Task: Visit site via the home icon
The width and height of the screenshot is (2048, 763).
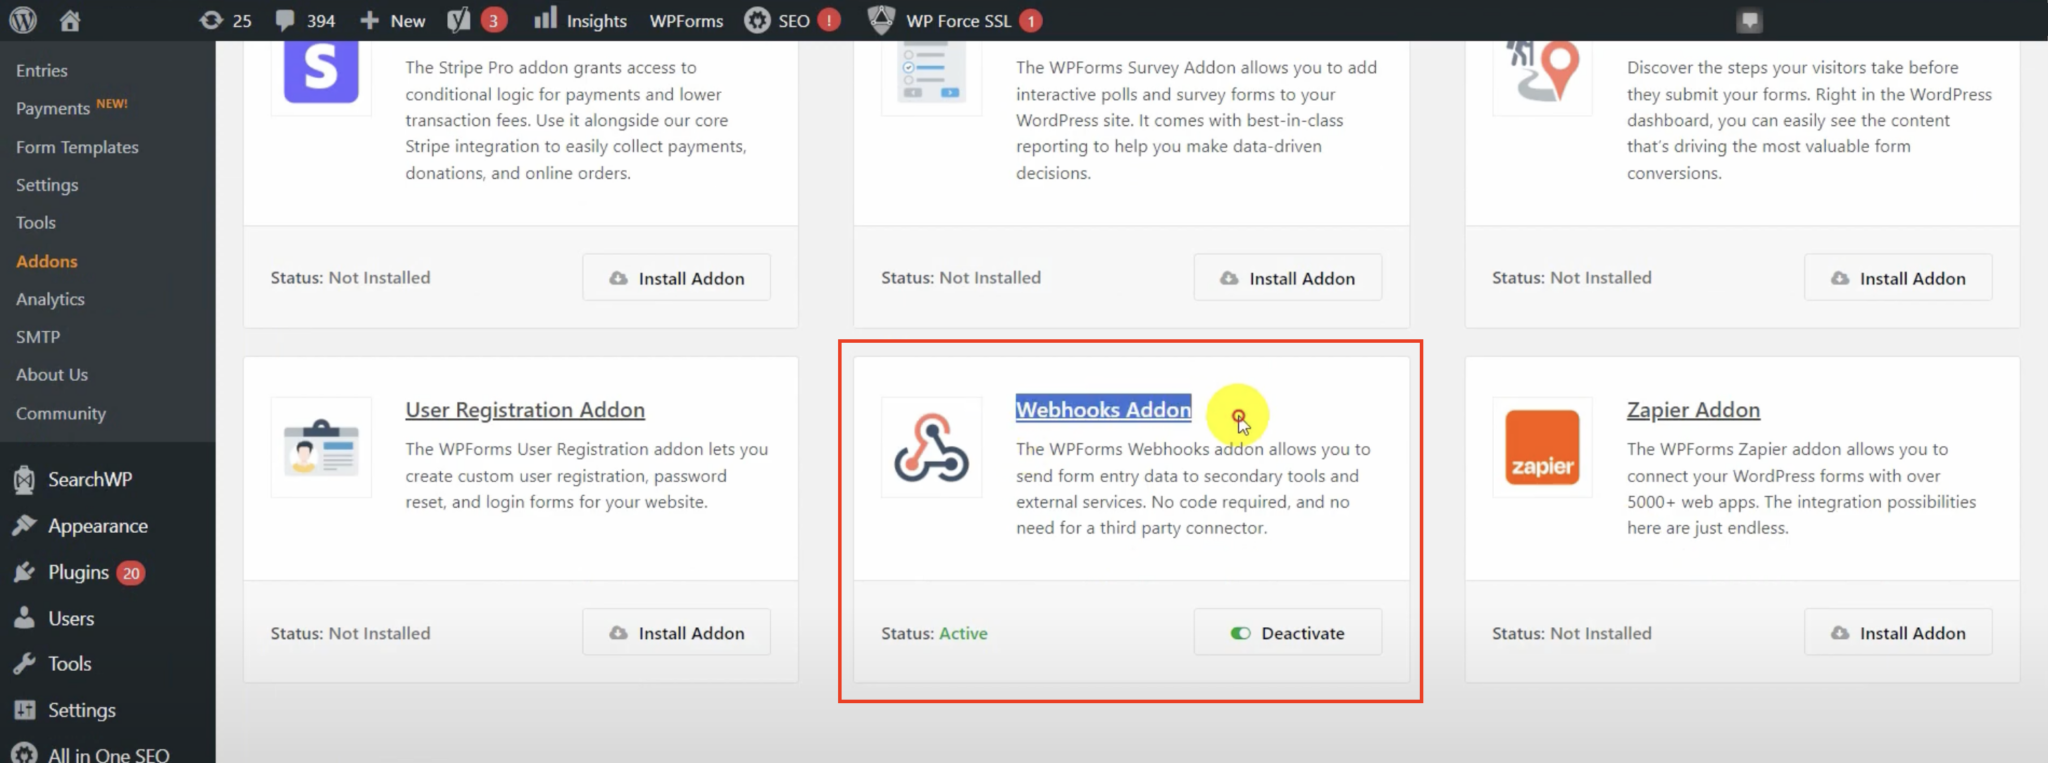Action: pos(70,20)
